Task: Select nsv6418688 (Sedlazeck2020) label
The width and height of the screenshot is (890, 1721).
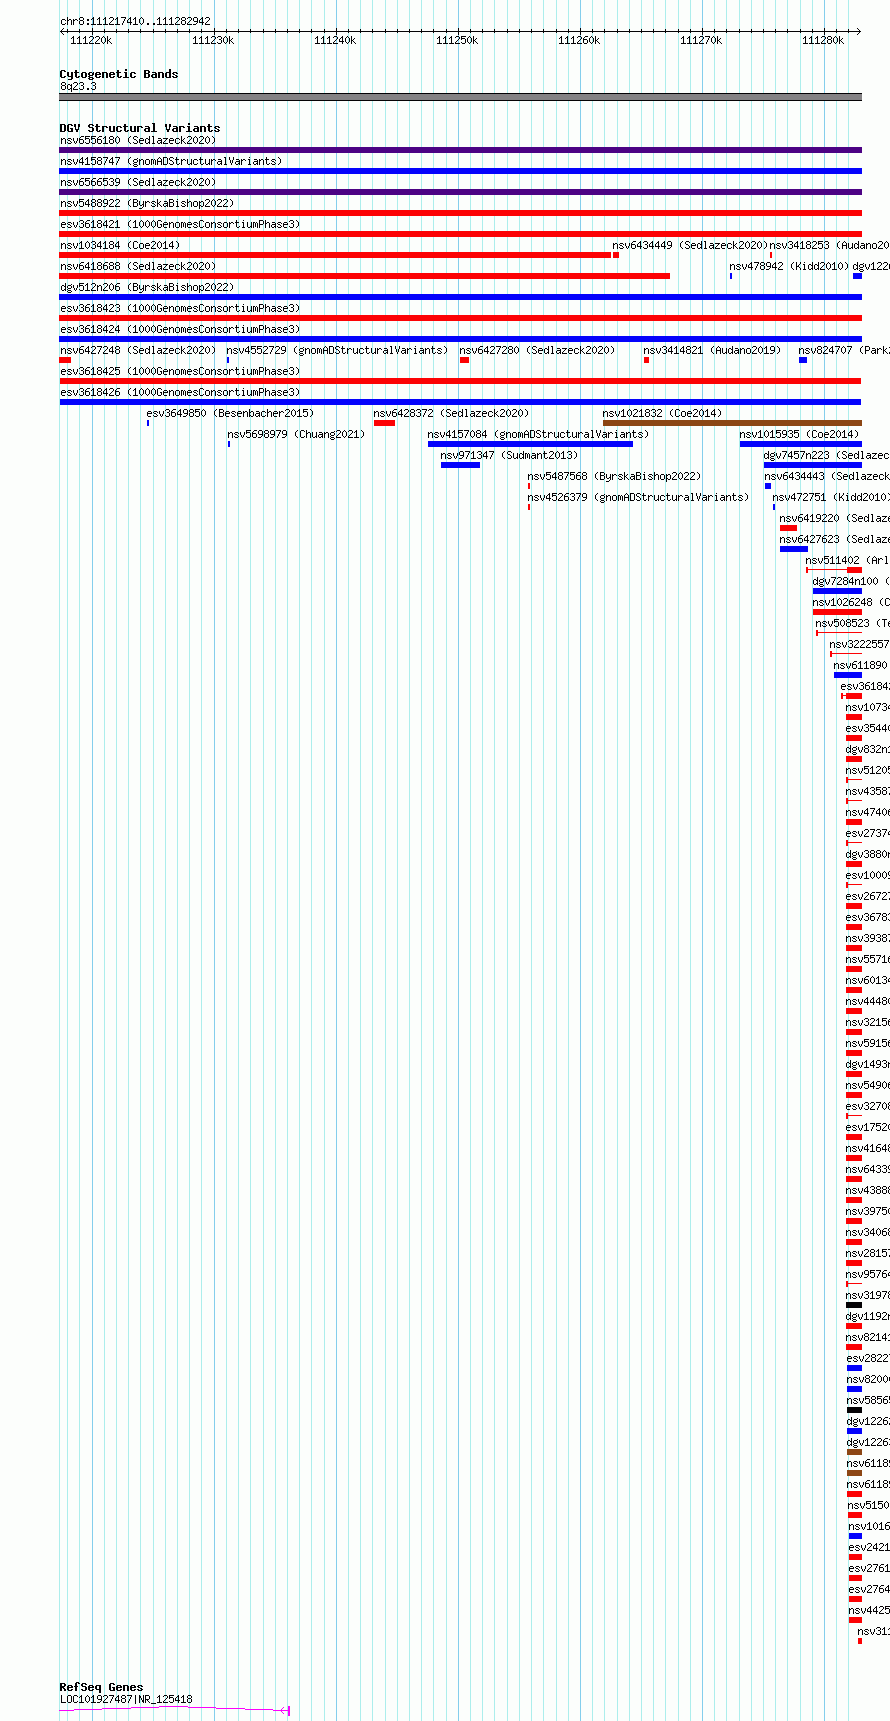Action: [x=138, y=266]
